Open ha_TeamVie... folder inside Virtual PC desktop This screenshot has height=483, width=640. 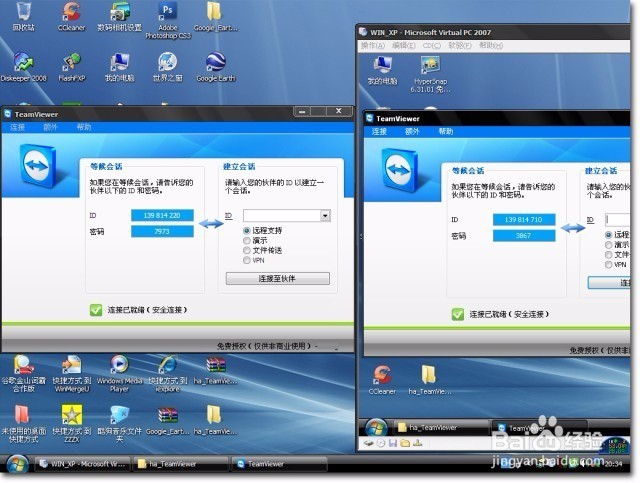(x=429, y=380)
